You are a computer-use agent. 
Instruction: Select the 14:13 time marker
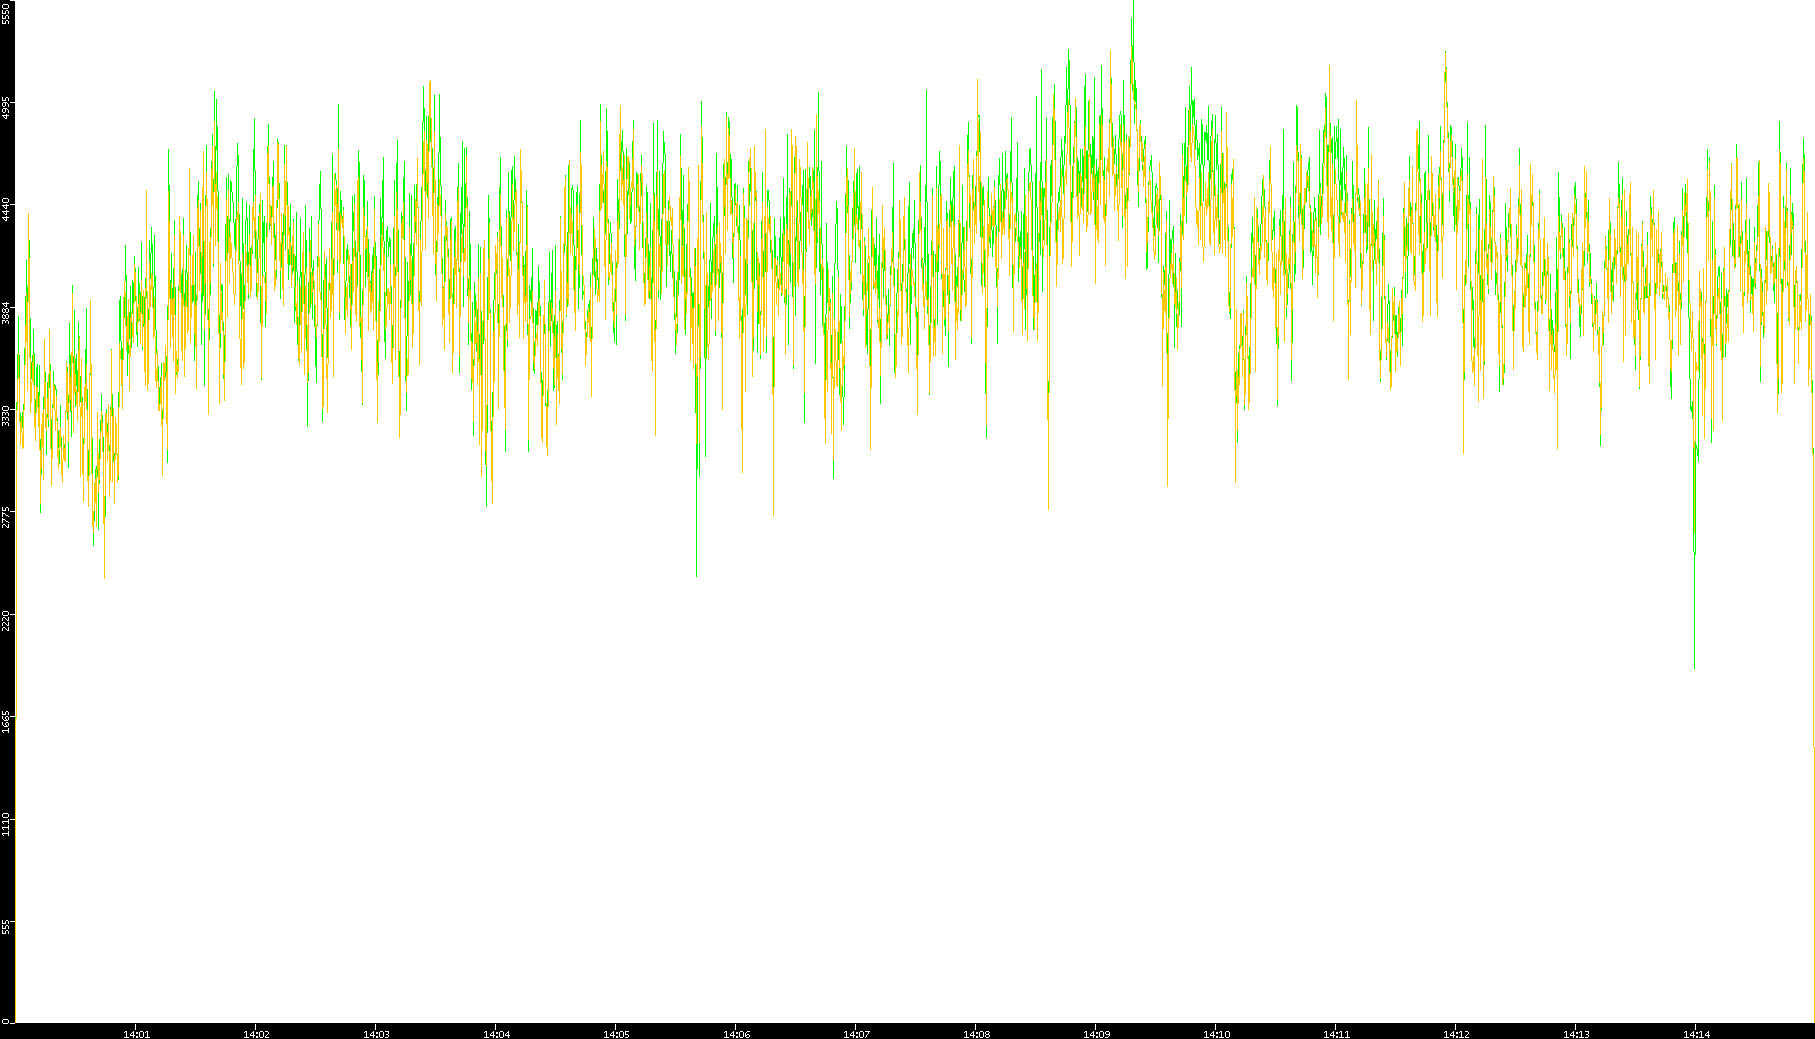point(1576,1034)
